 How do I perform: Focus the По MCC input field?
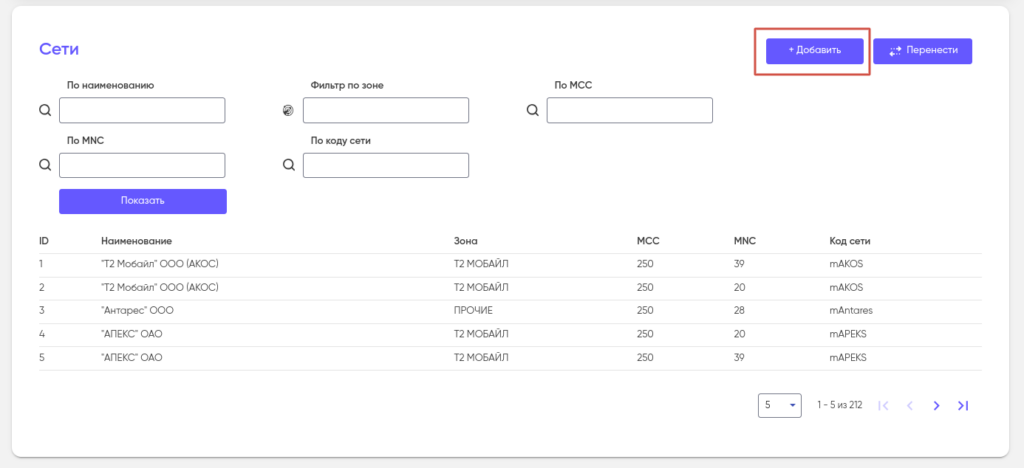pyautogui.click(x=630, y=110)
